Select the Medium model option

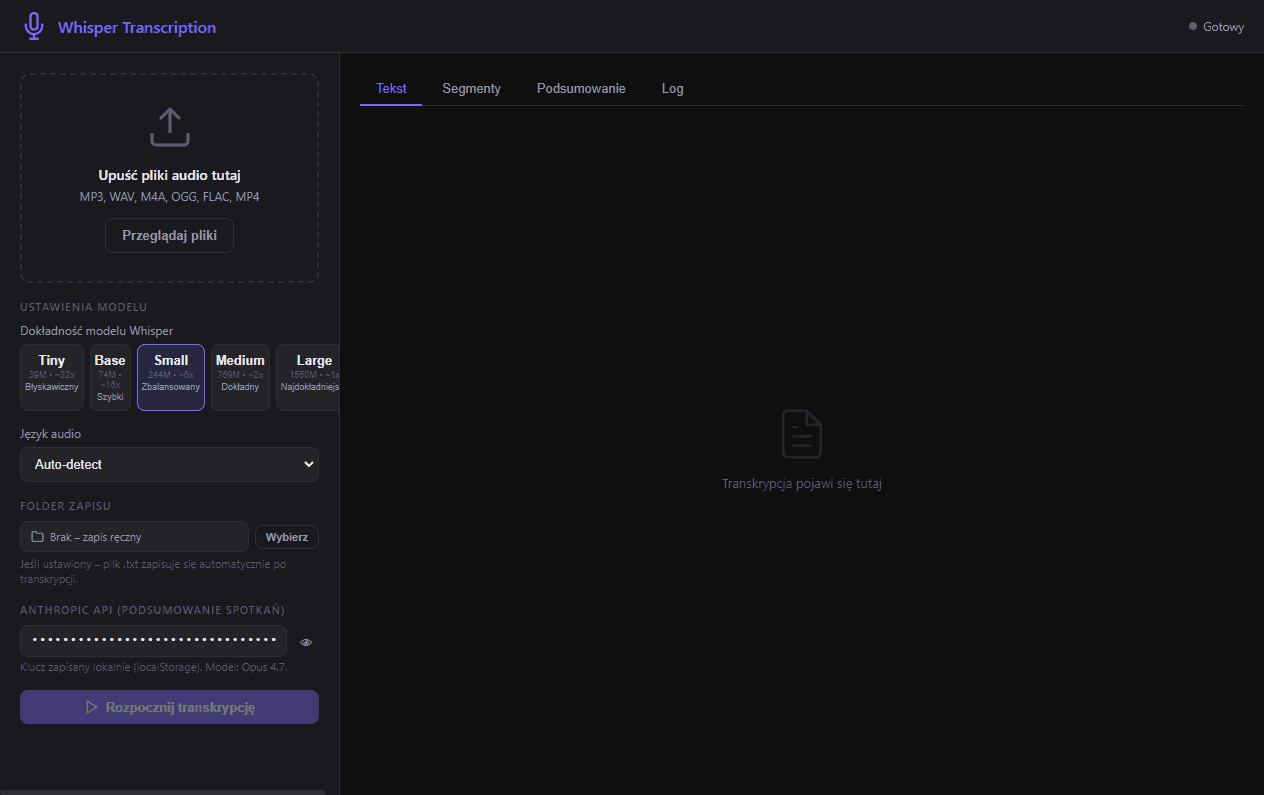(240, 378)
